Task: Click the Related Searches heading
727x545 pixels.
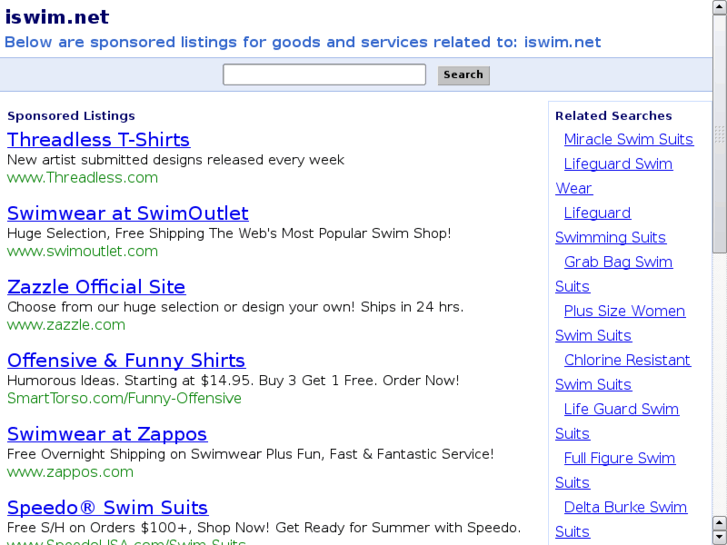Action: (x=613, y=116)
